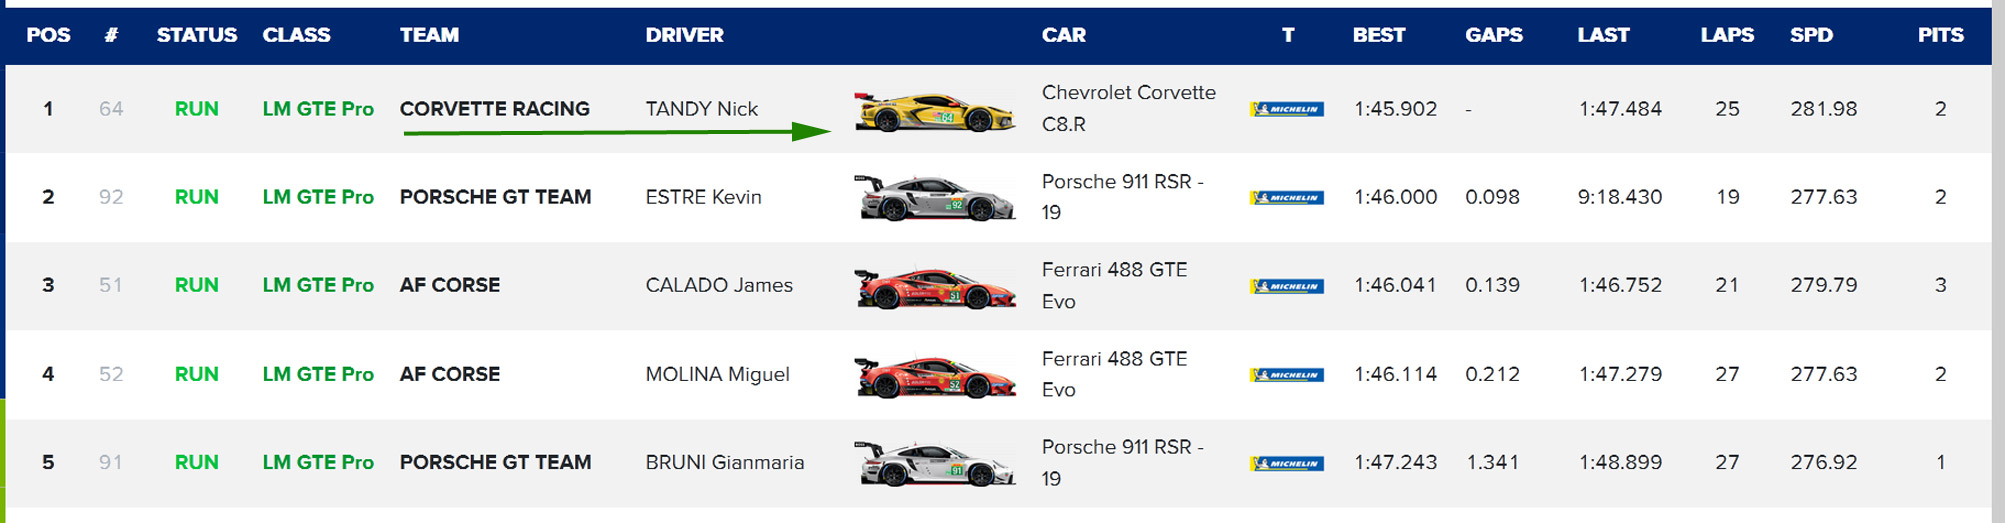Click the PITS column header
Viewport: 2005px width, 523px height.
click(x=1941, y=35)
